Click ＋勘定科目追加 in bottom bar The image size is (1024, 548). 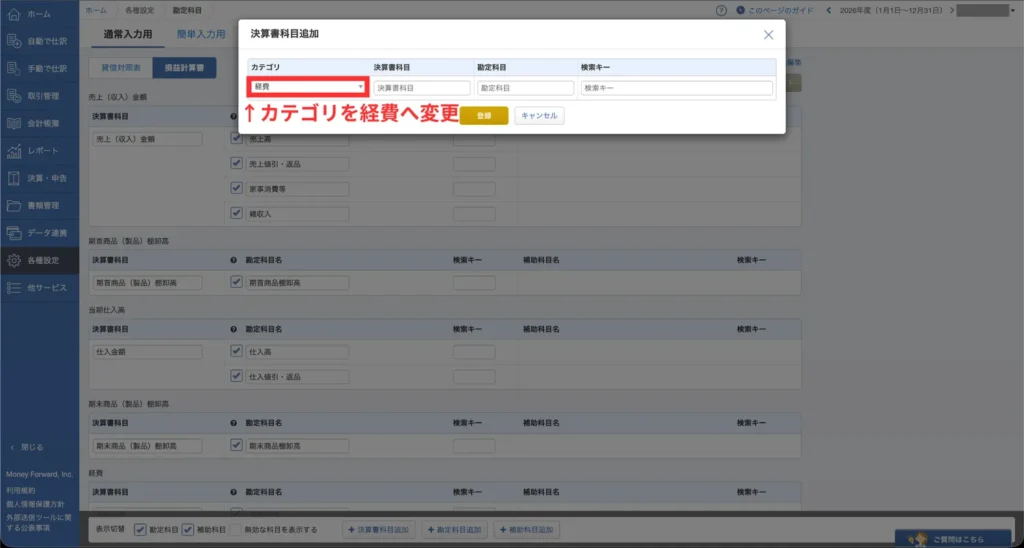[455, 530]
